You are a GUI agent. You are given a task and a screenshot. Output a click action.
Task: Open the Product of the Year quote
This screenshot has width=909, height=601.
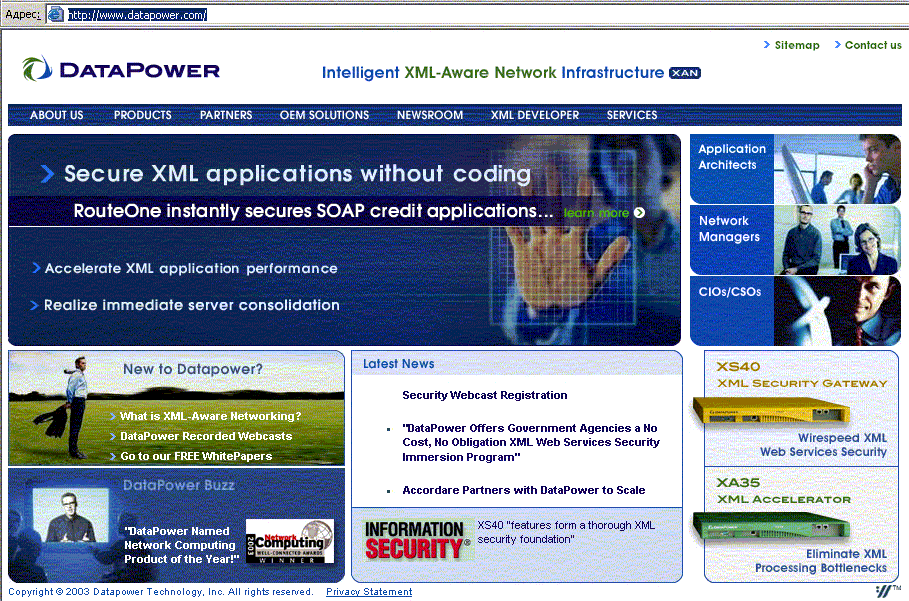[x=181, y=545]
